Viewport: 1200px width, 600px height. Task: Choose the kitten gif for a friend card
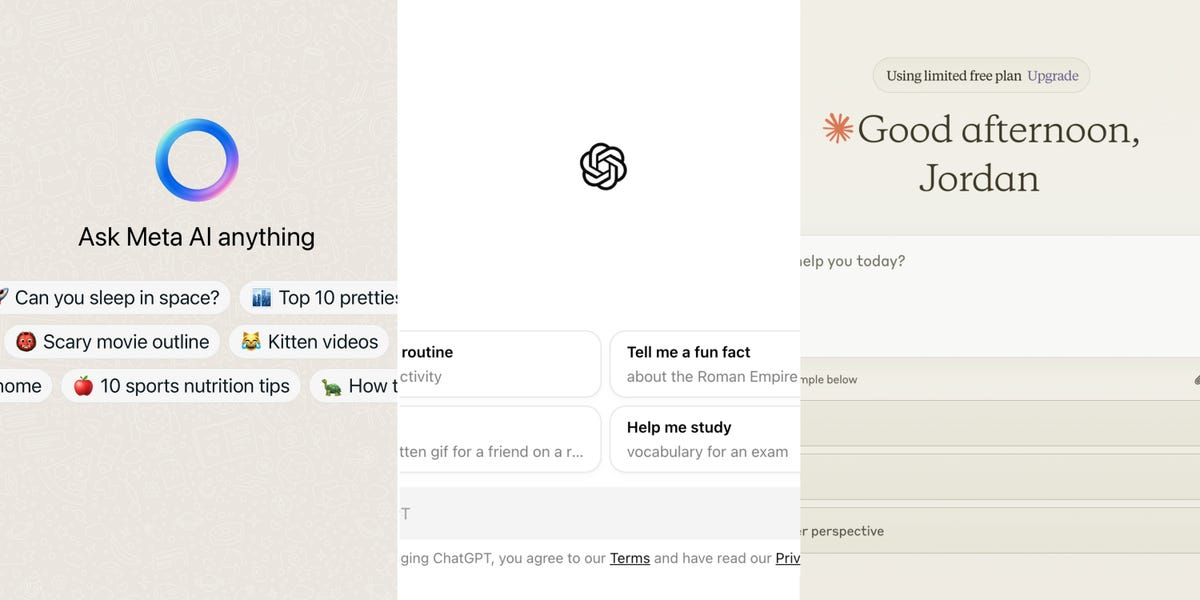tap(499, 439)
